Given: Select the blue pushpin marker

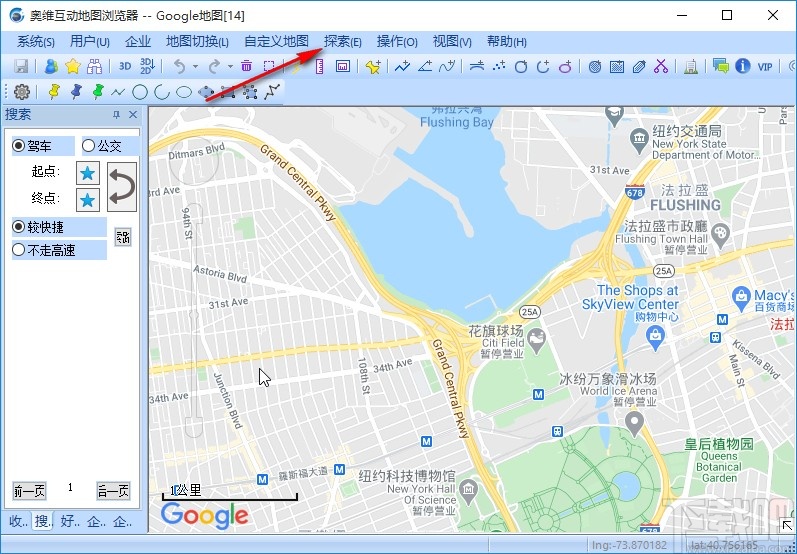Looking at the screenshot, I should [76, 91].
